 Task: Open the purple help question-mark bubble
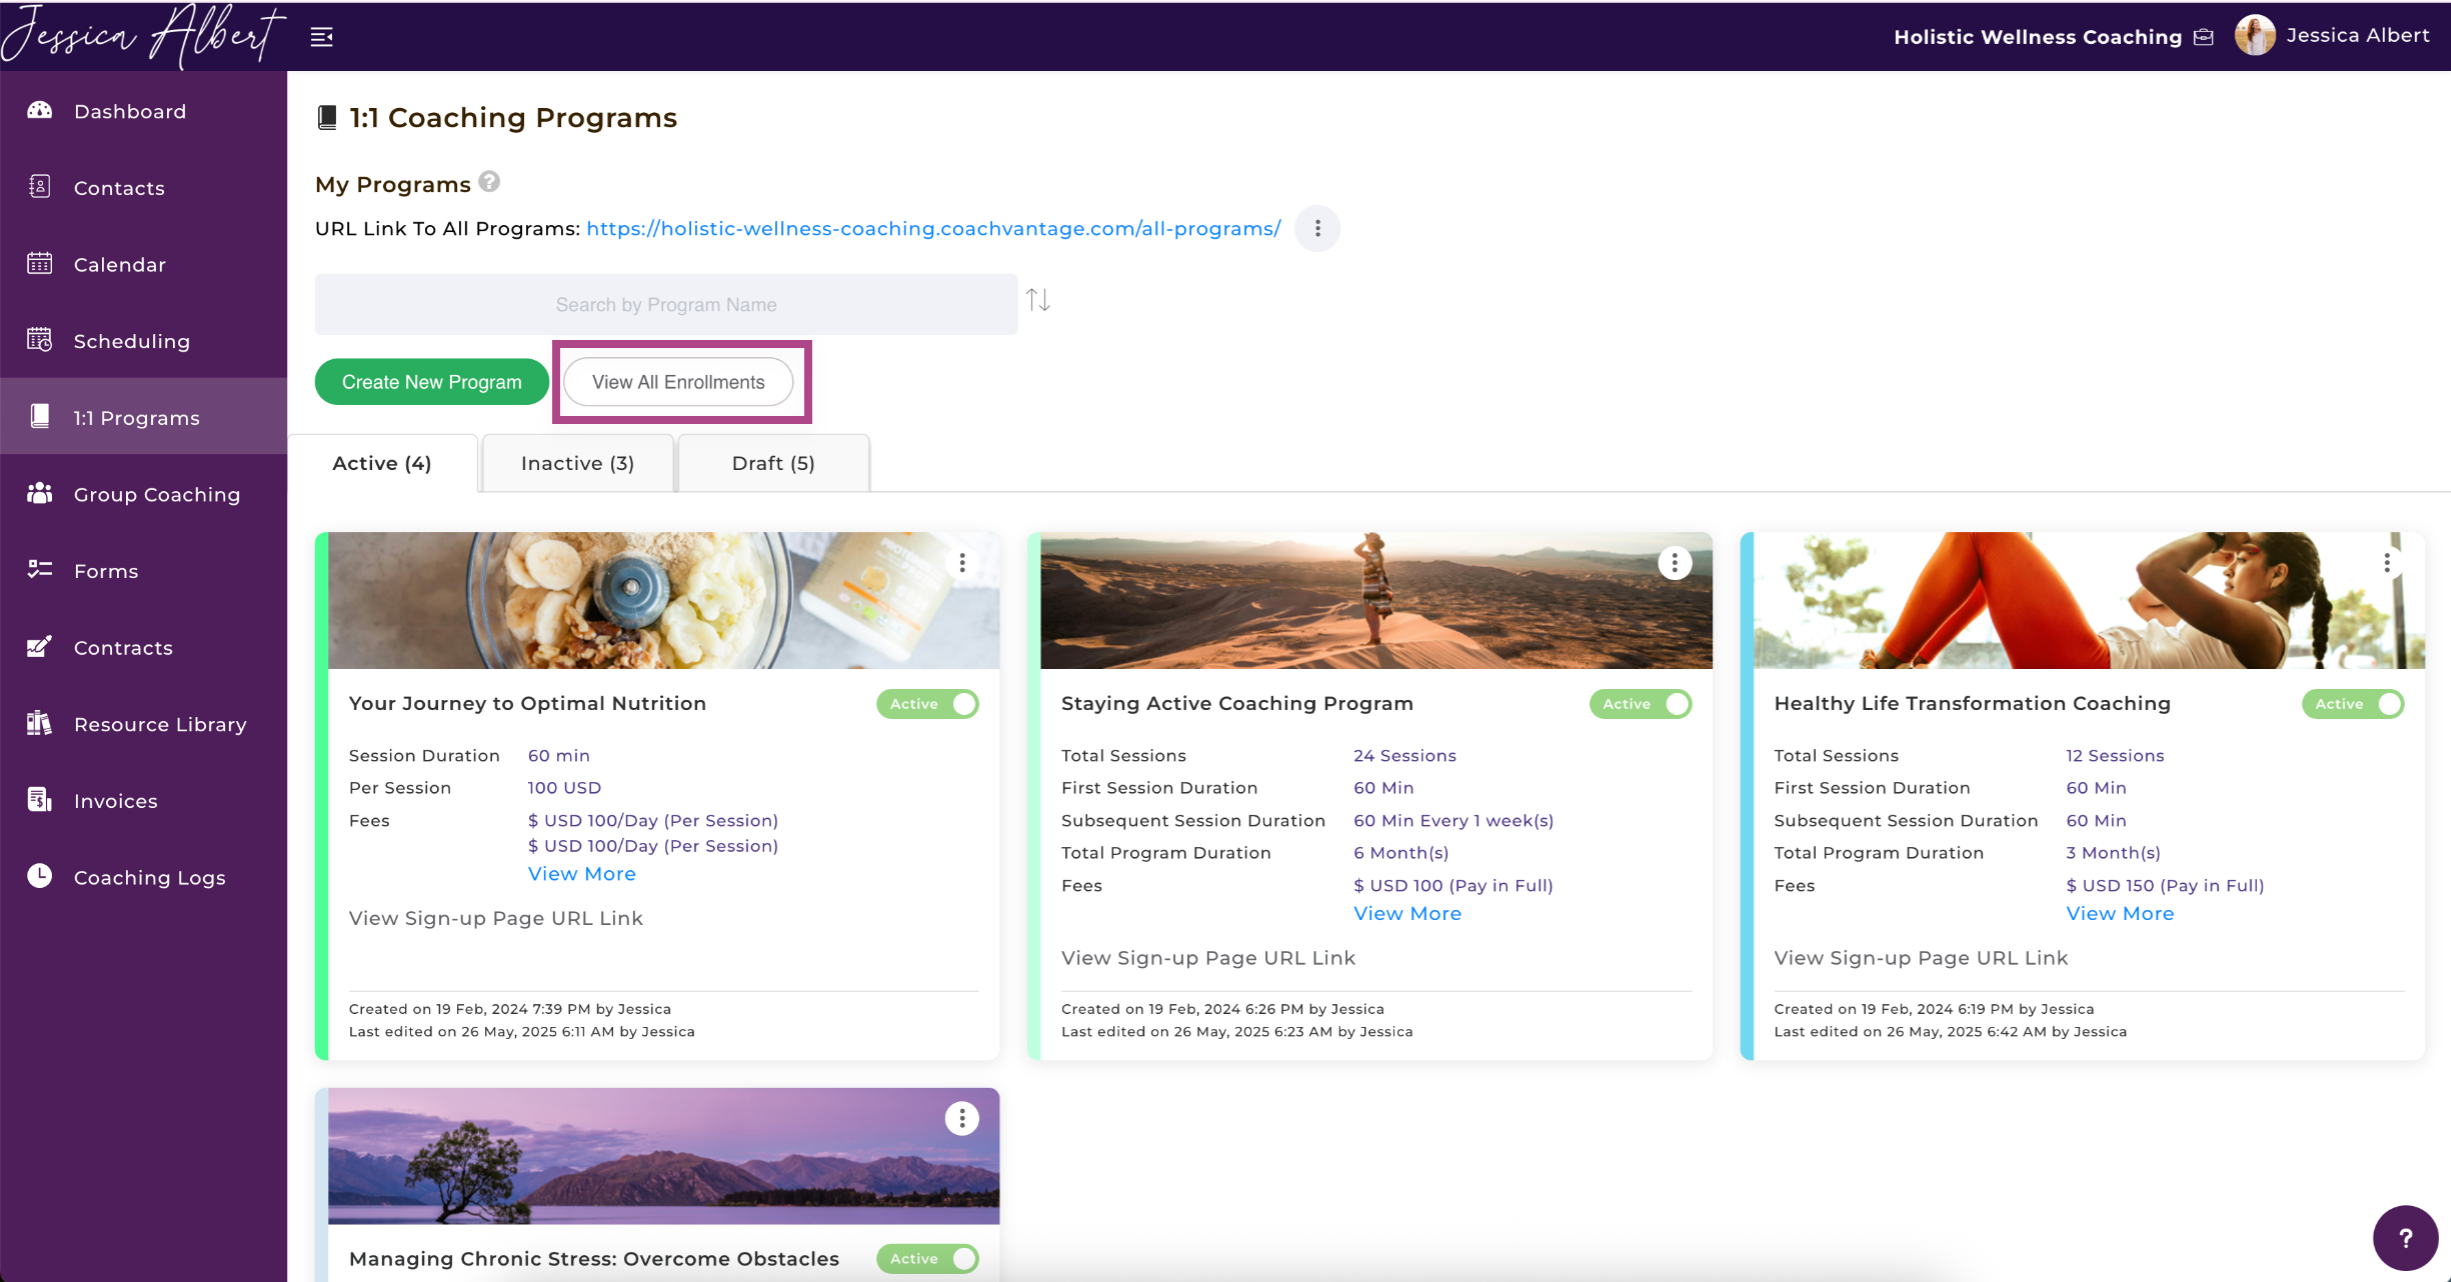[2405, 1238]
